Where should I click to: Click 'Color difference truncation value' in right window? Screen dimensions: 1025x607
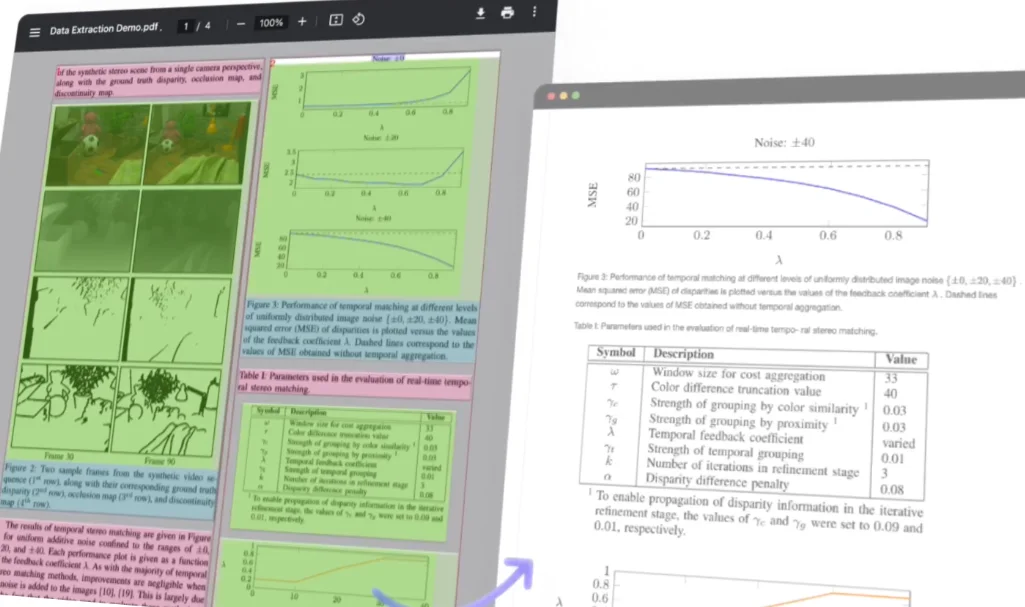point(735,390)
